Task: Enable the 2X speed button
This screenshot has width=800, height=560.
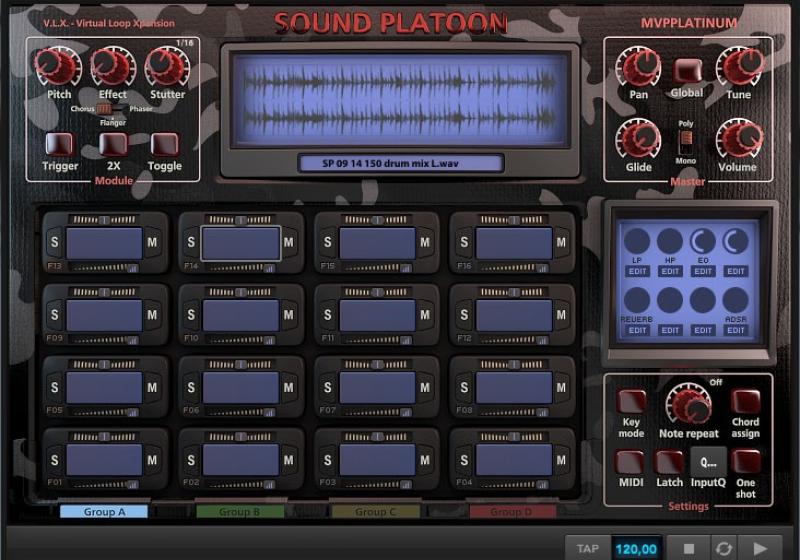Action: (x=112, y=145)
